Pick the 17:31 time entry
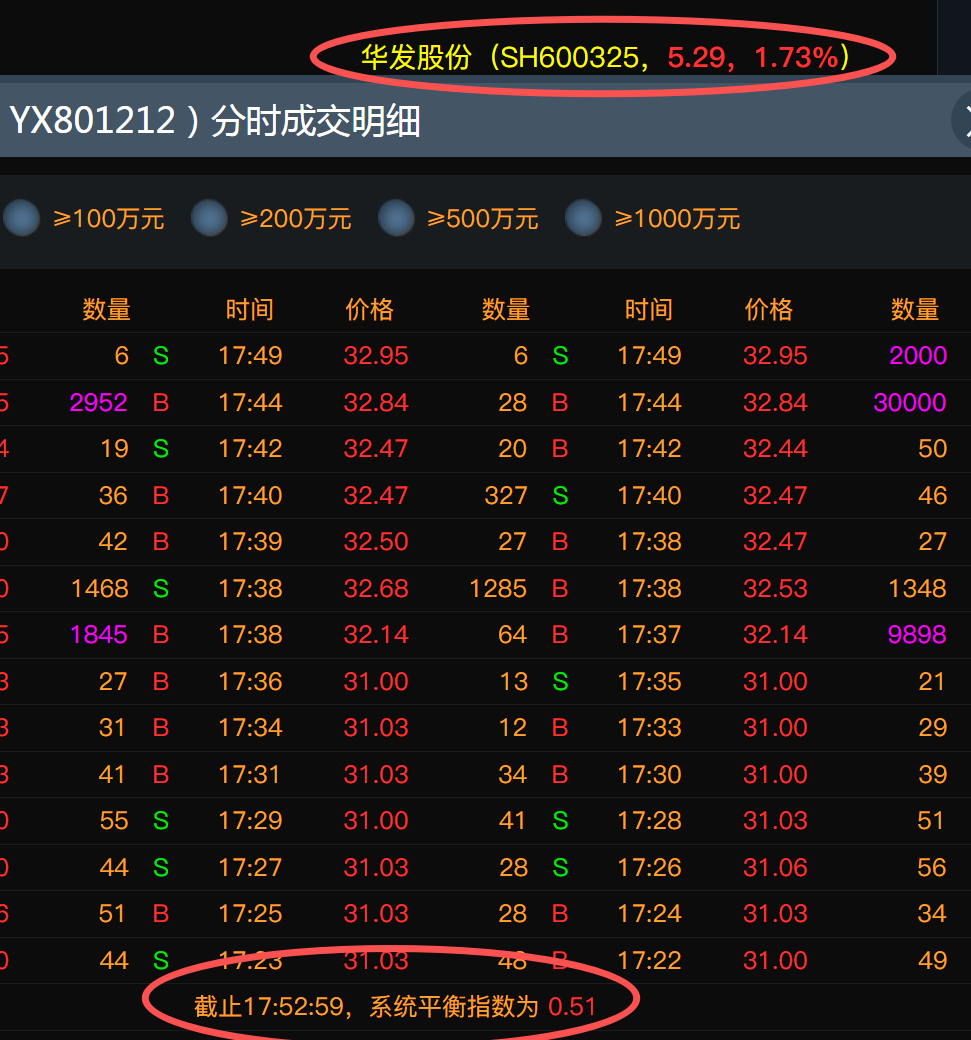This screenshot has height=1040, width=971. coord(250,775)
